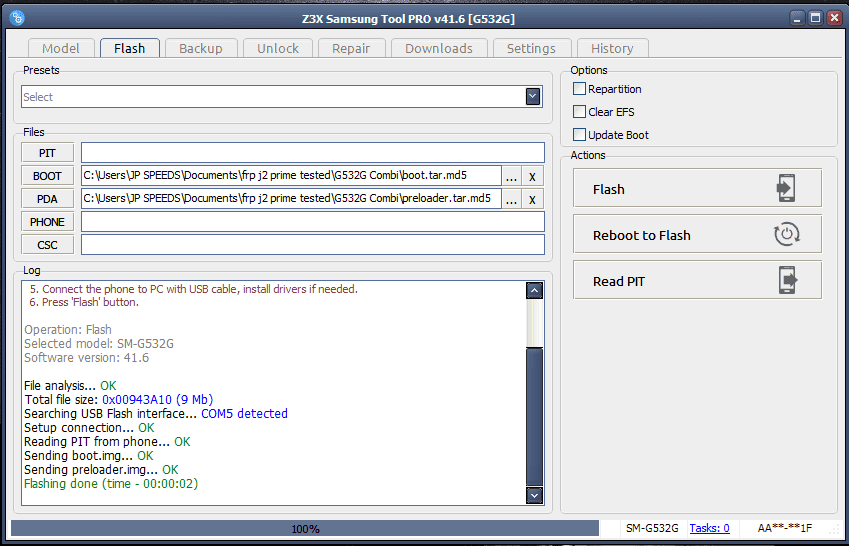View the History tab
849x546 pixels.
click(612, 48)
